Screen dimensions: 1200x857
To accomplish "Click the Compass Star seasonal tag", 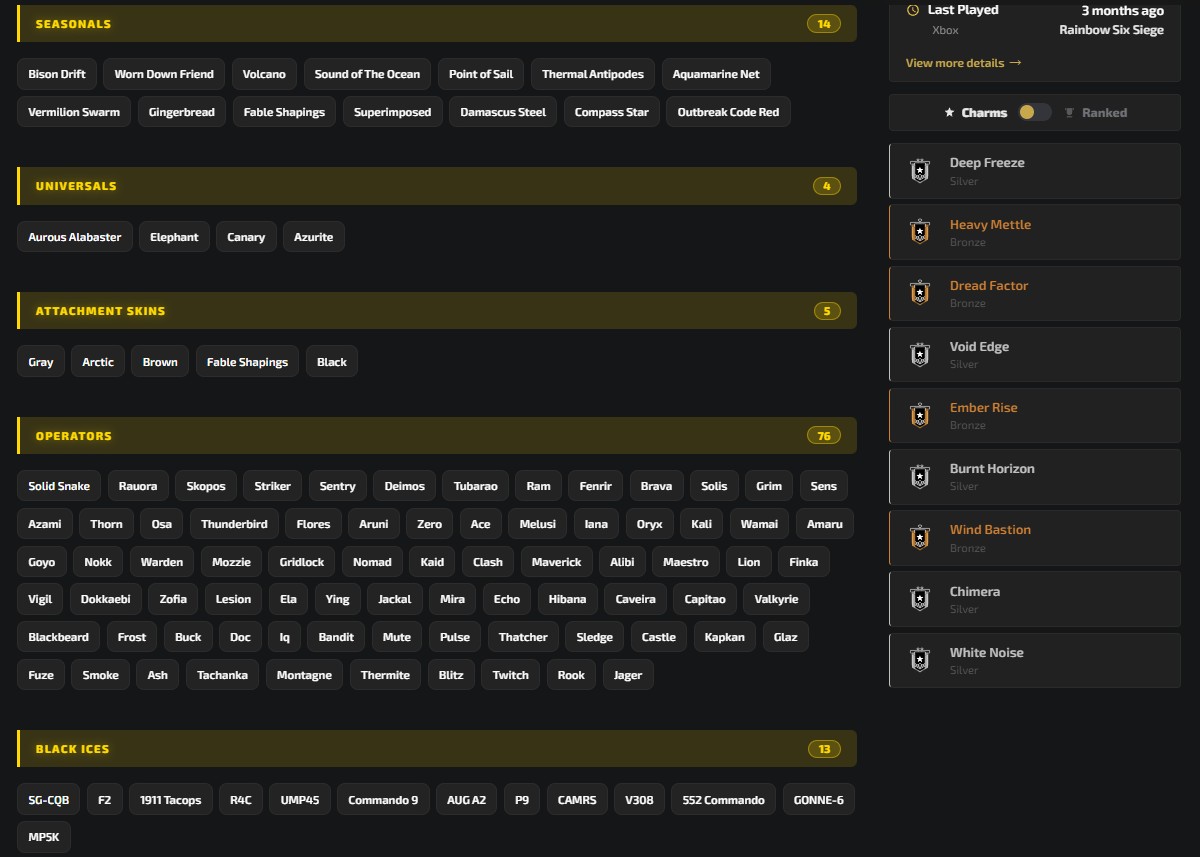I will click(x=612, y=112).
